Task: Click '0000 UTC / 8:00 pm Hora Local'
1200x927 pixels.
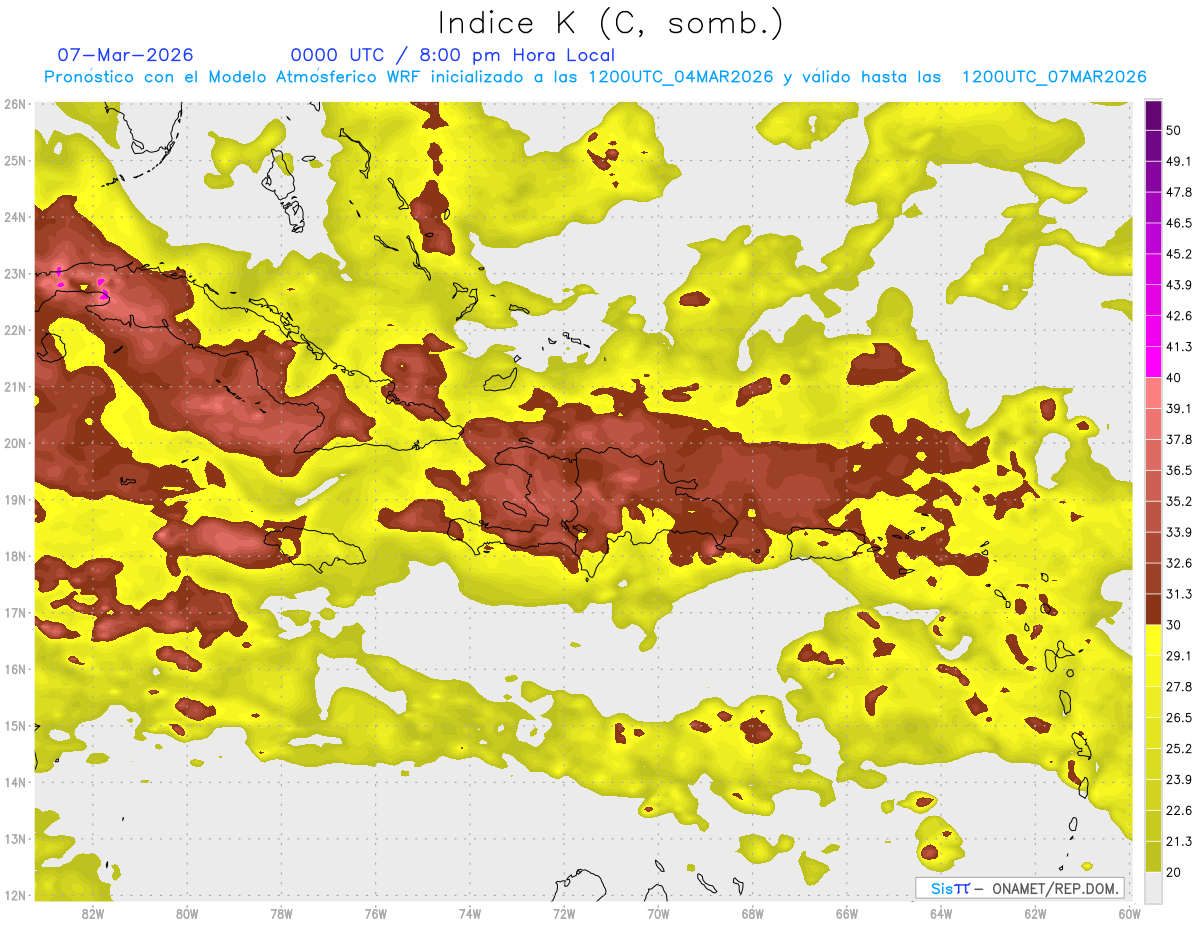Action: tap(453, 55)
